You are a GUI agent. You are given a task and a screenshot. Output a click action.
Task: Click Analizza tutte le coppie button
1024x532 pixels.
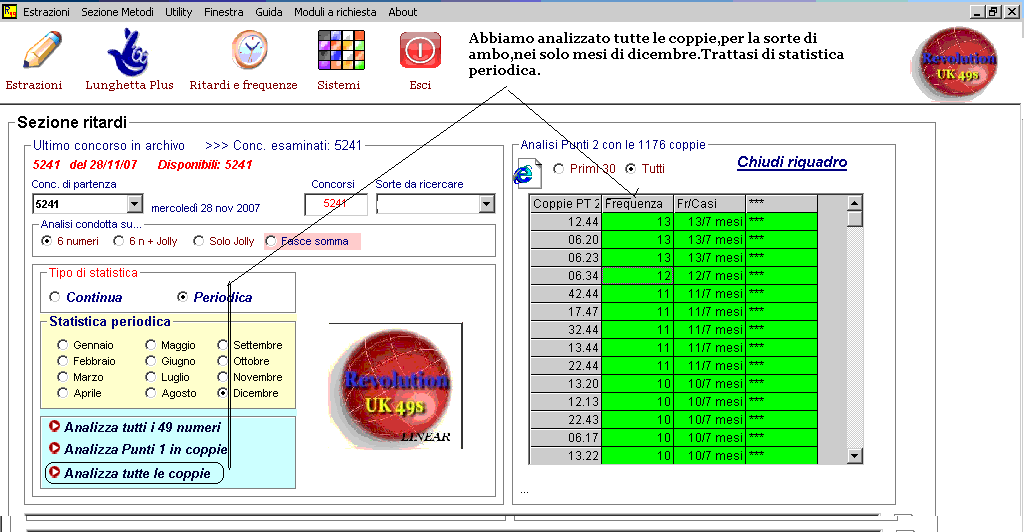[x=135, y=473]
